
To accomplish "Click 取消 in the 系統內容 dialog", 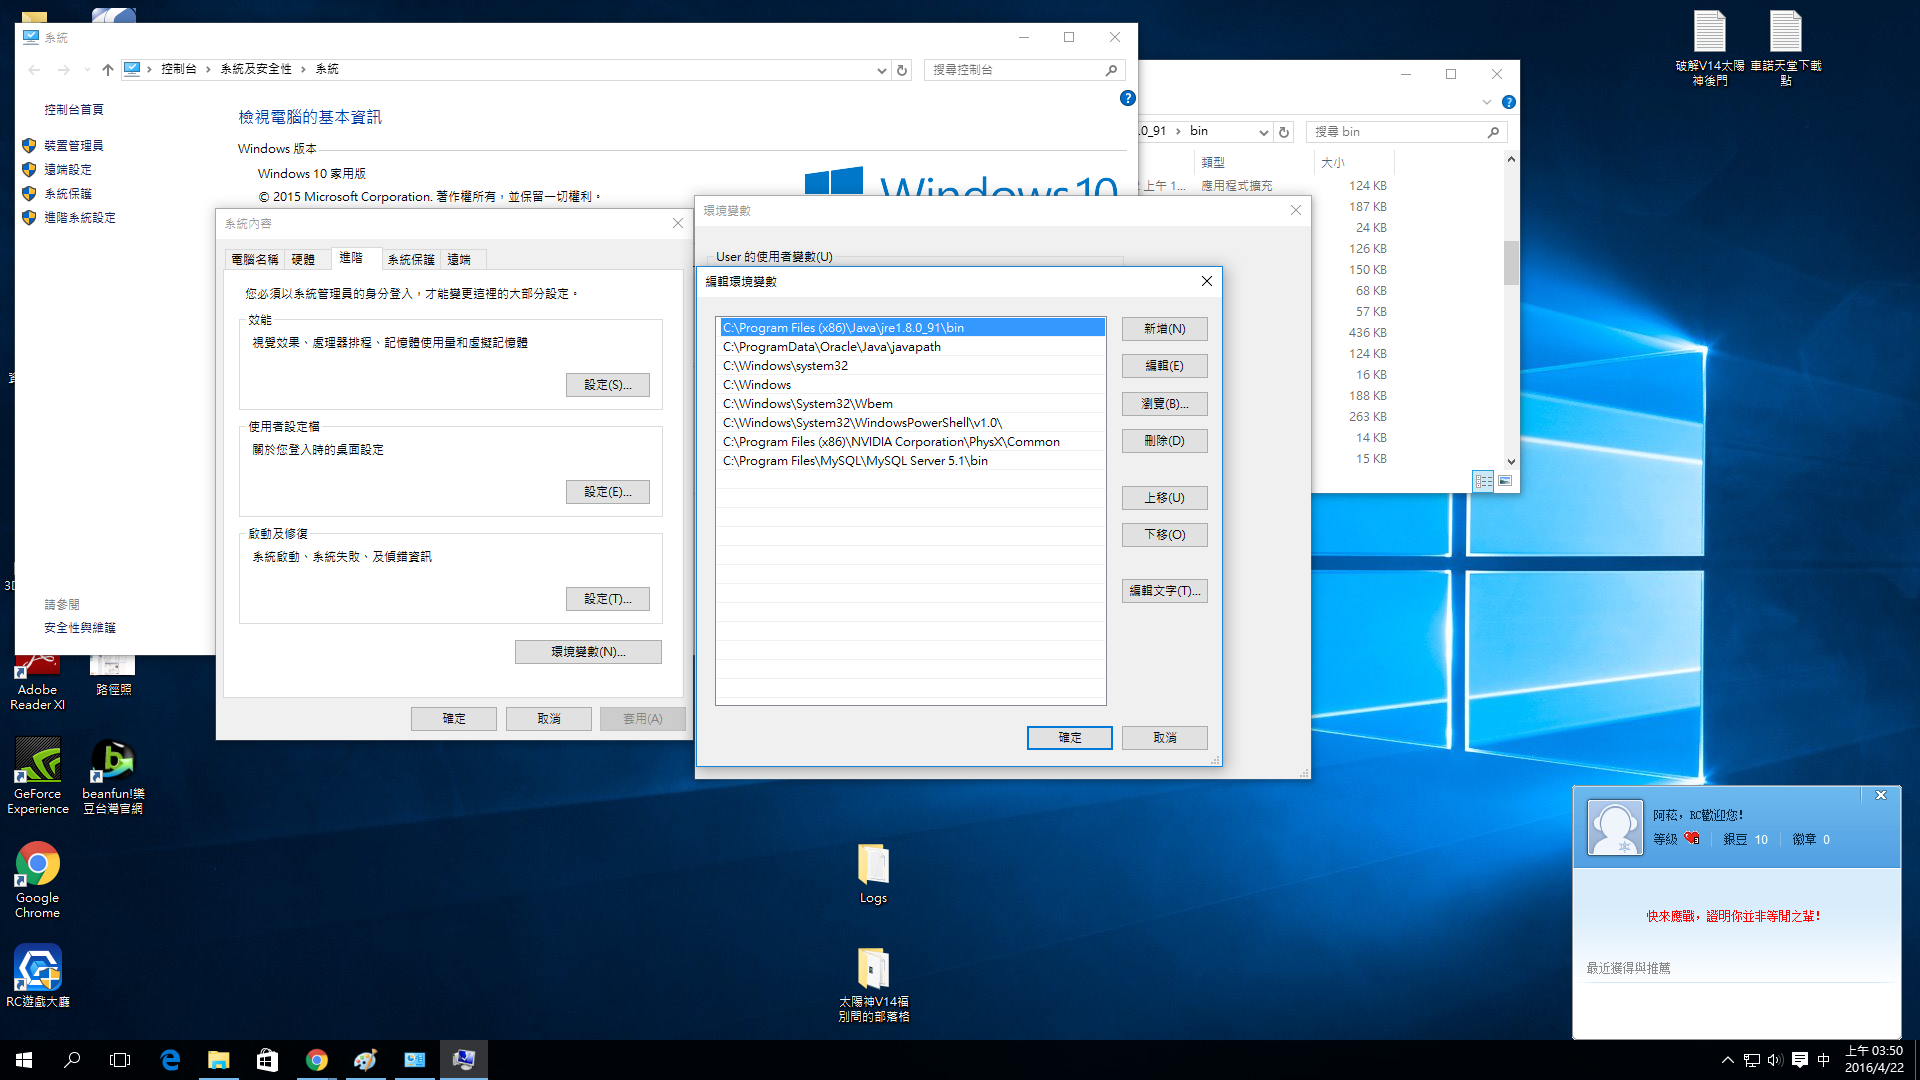I will pos(548,719).
